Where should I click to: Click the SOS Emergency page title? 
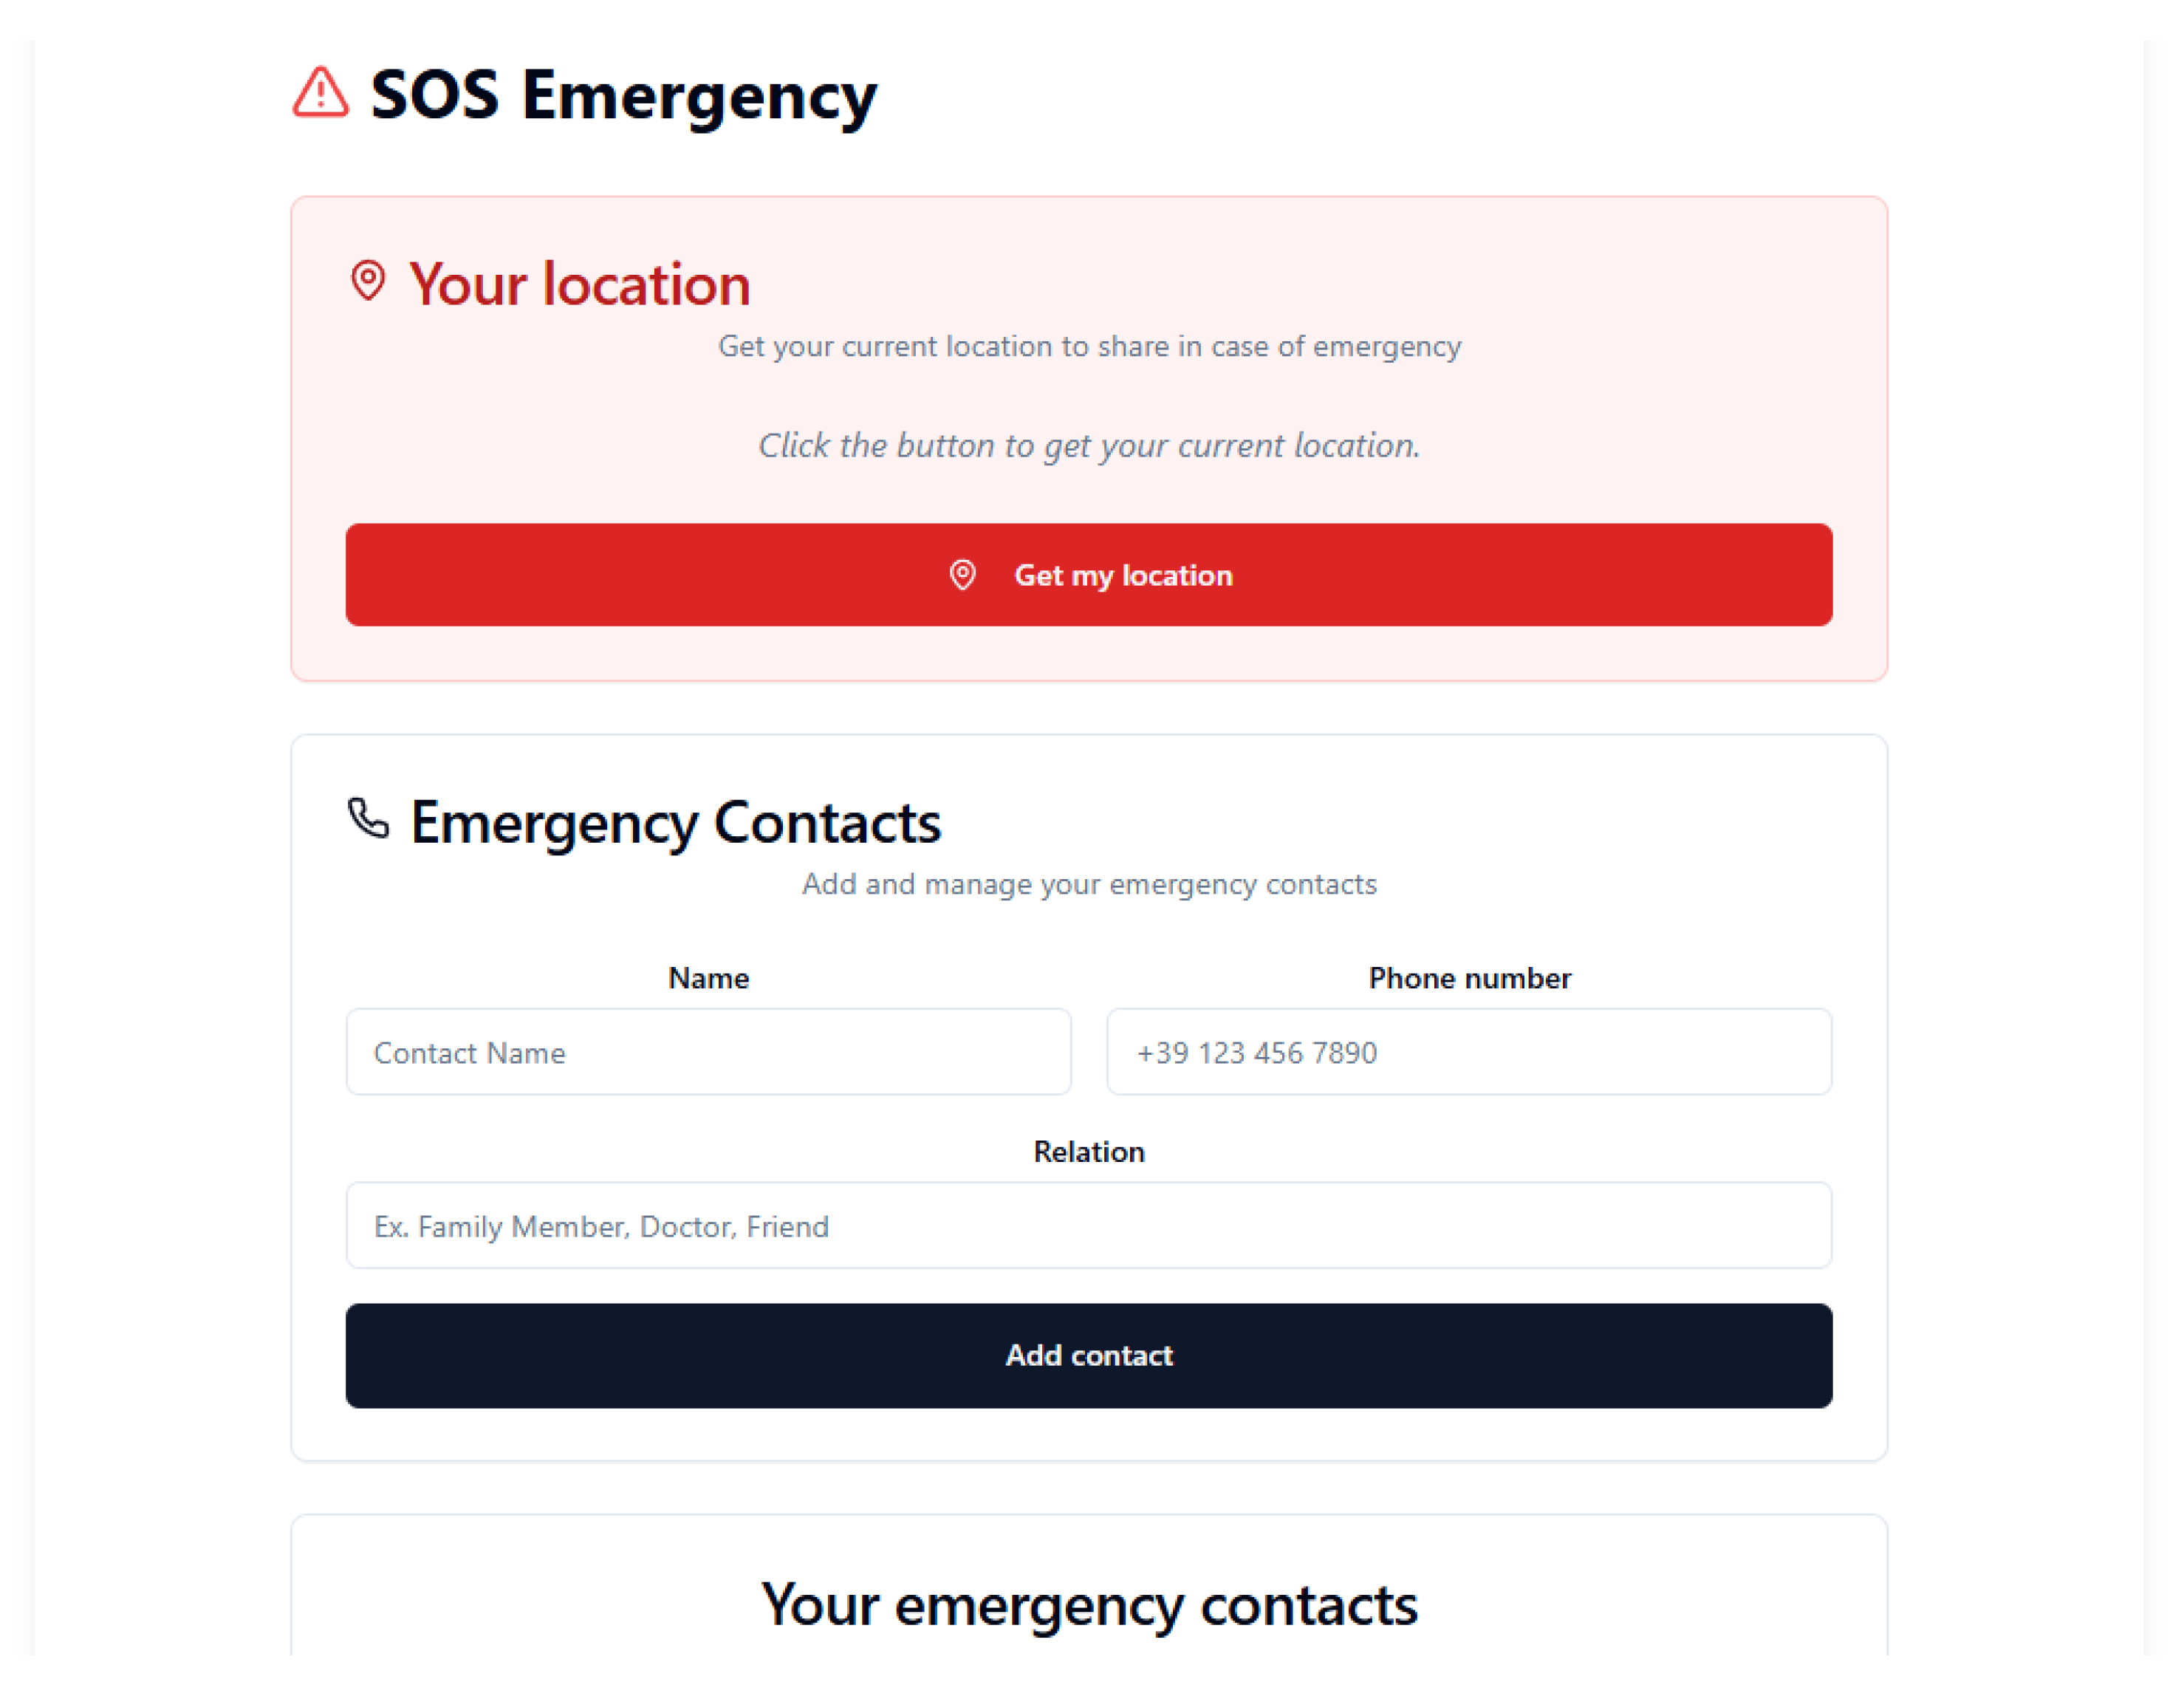[623, 96]
